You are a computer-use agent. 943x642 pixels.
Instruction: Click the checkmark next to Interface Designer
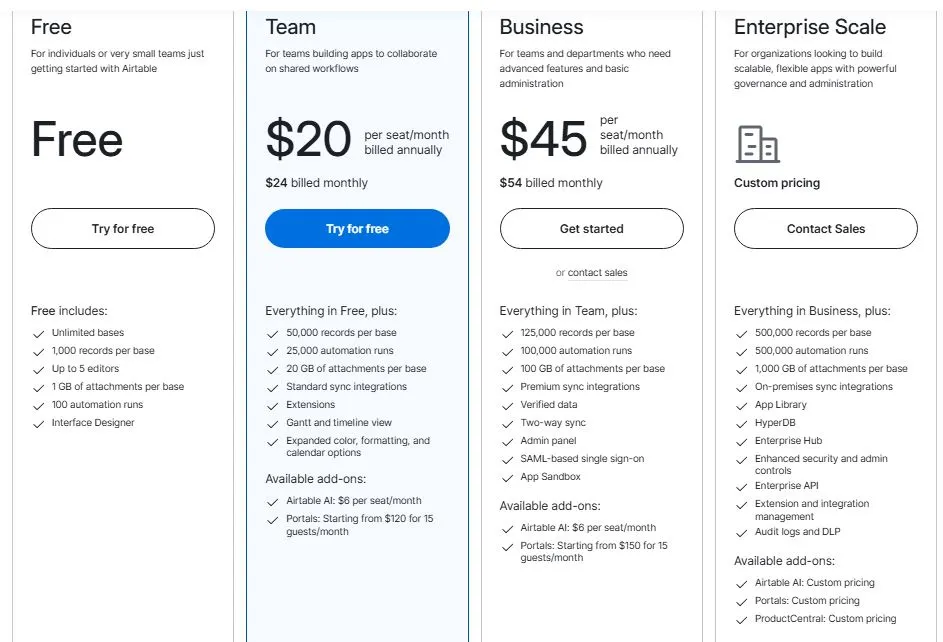39,423
